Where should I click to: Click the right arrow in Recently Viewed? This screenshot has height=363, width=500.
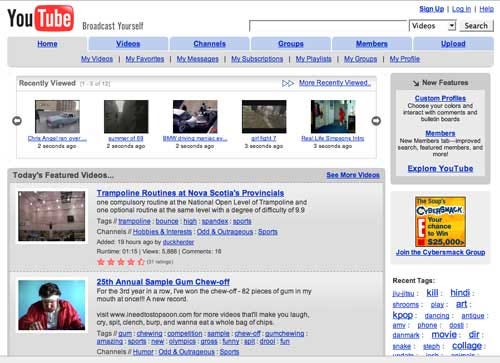[376, 121]
